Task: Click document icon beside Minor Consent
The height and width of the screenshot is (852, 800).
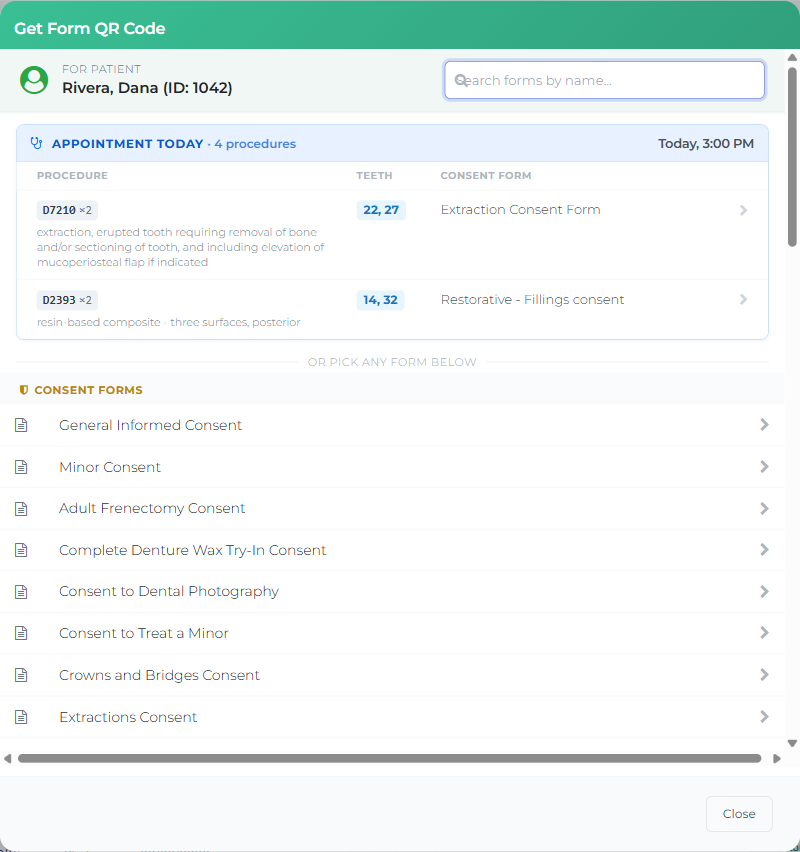Action: [21, 467]
